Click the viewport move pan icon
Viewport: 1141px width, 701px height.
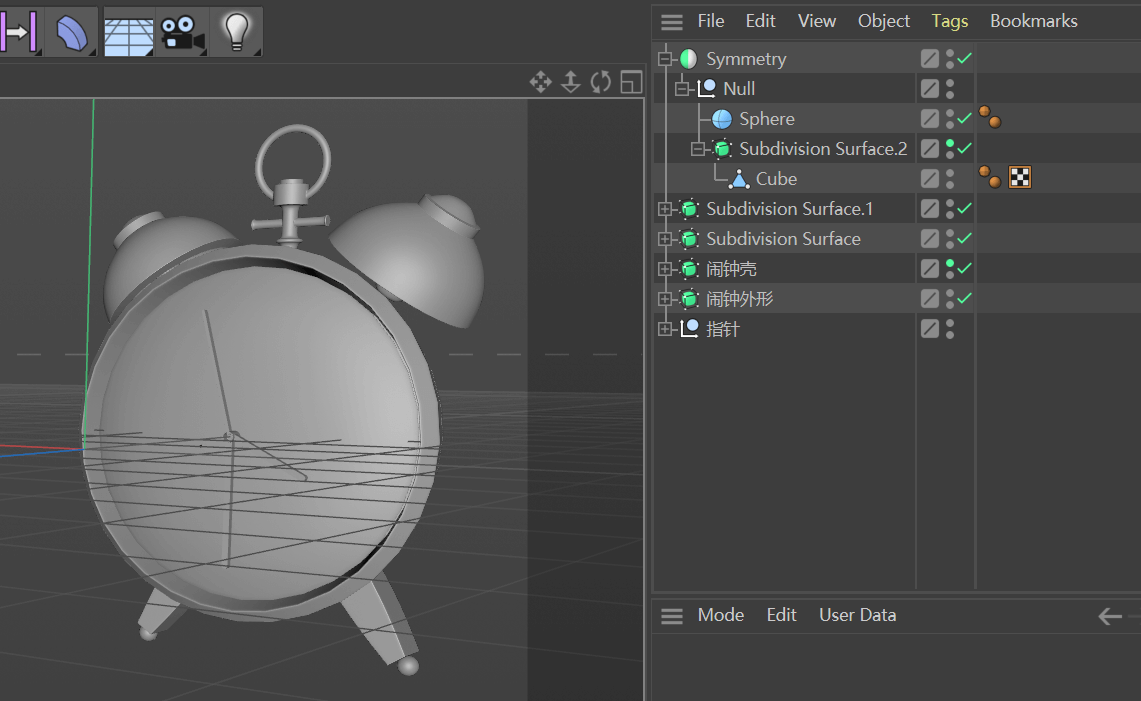pos(541,82)
